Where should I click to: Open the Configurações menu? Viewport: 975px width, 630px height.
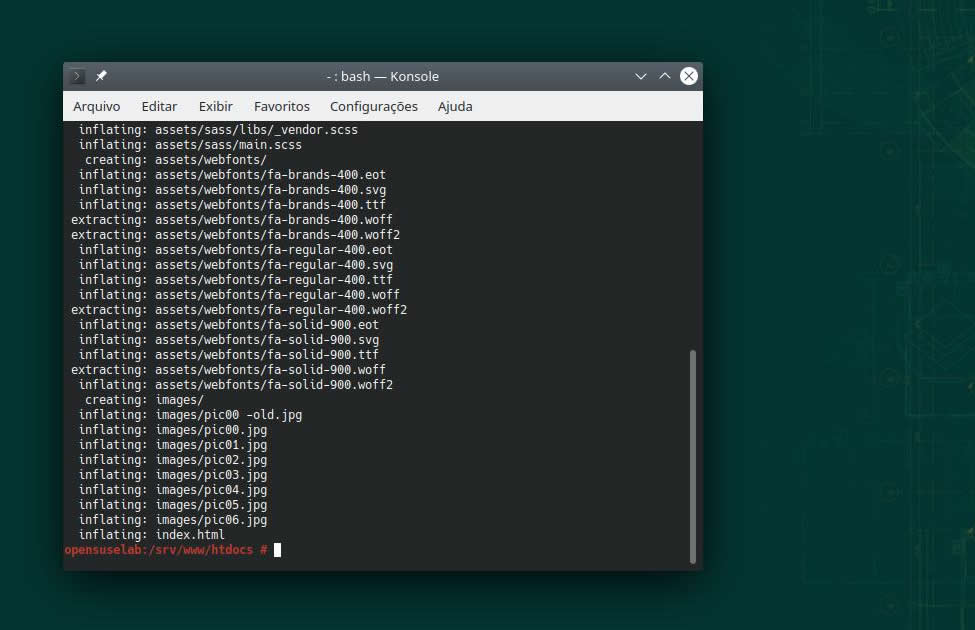click(x=373, y=106)
